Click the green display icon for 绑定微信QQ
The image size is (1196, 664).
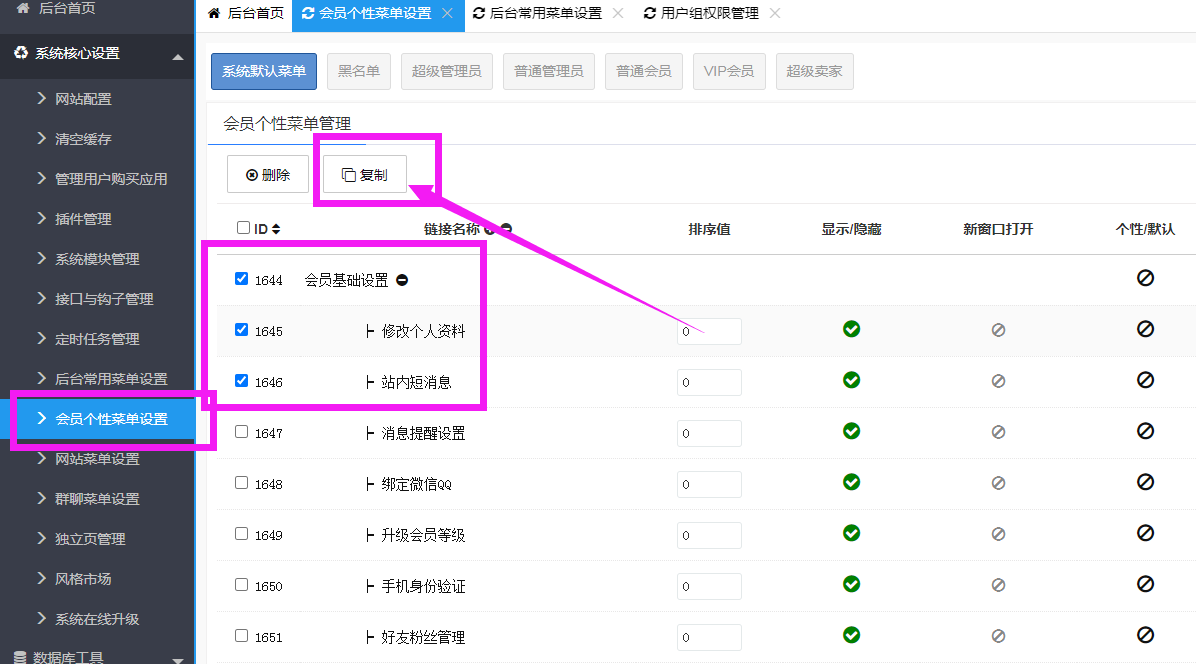click(851, 482)
